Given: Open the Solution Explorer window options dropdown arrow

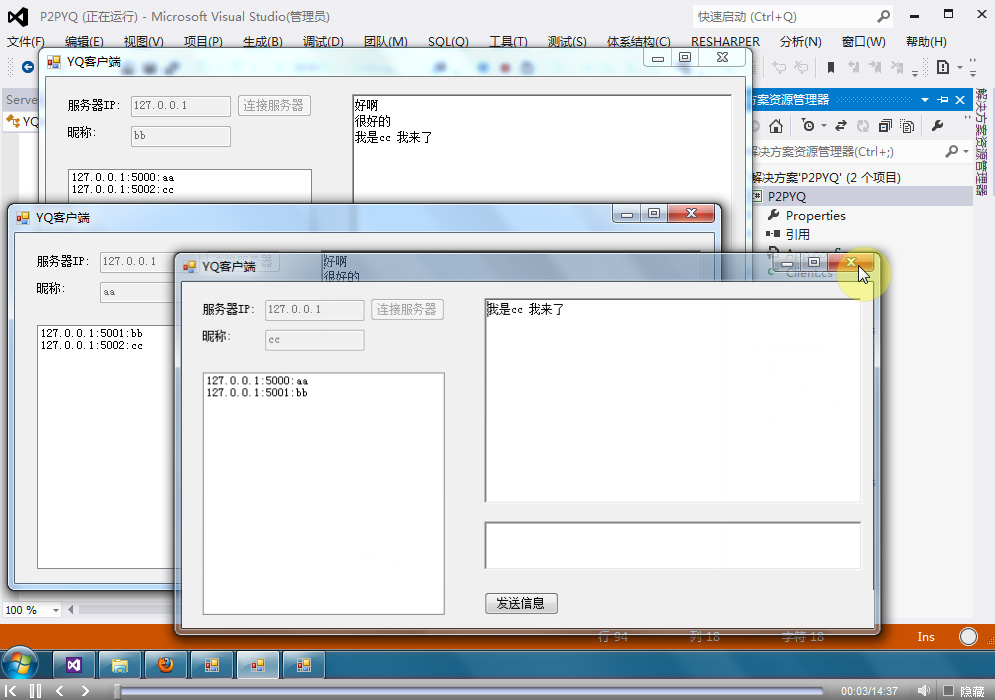Looking at the screenshot, I should (x=925, y=100).
